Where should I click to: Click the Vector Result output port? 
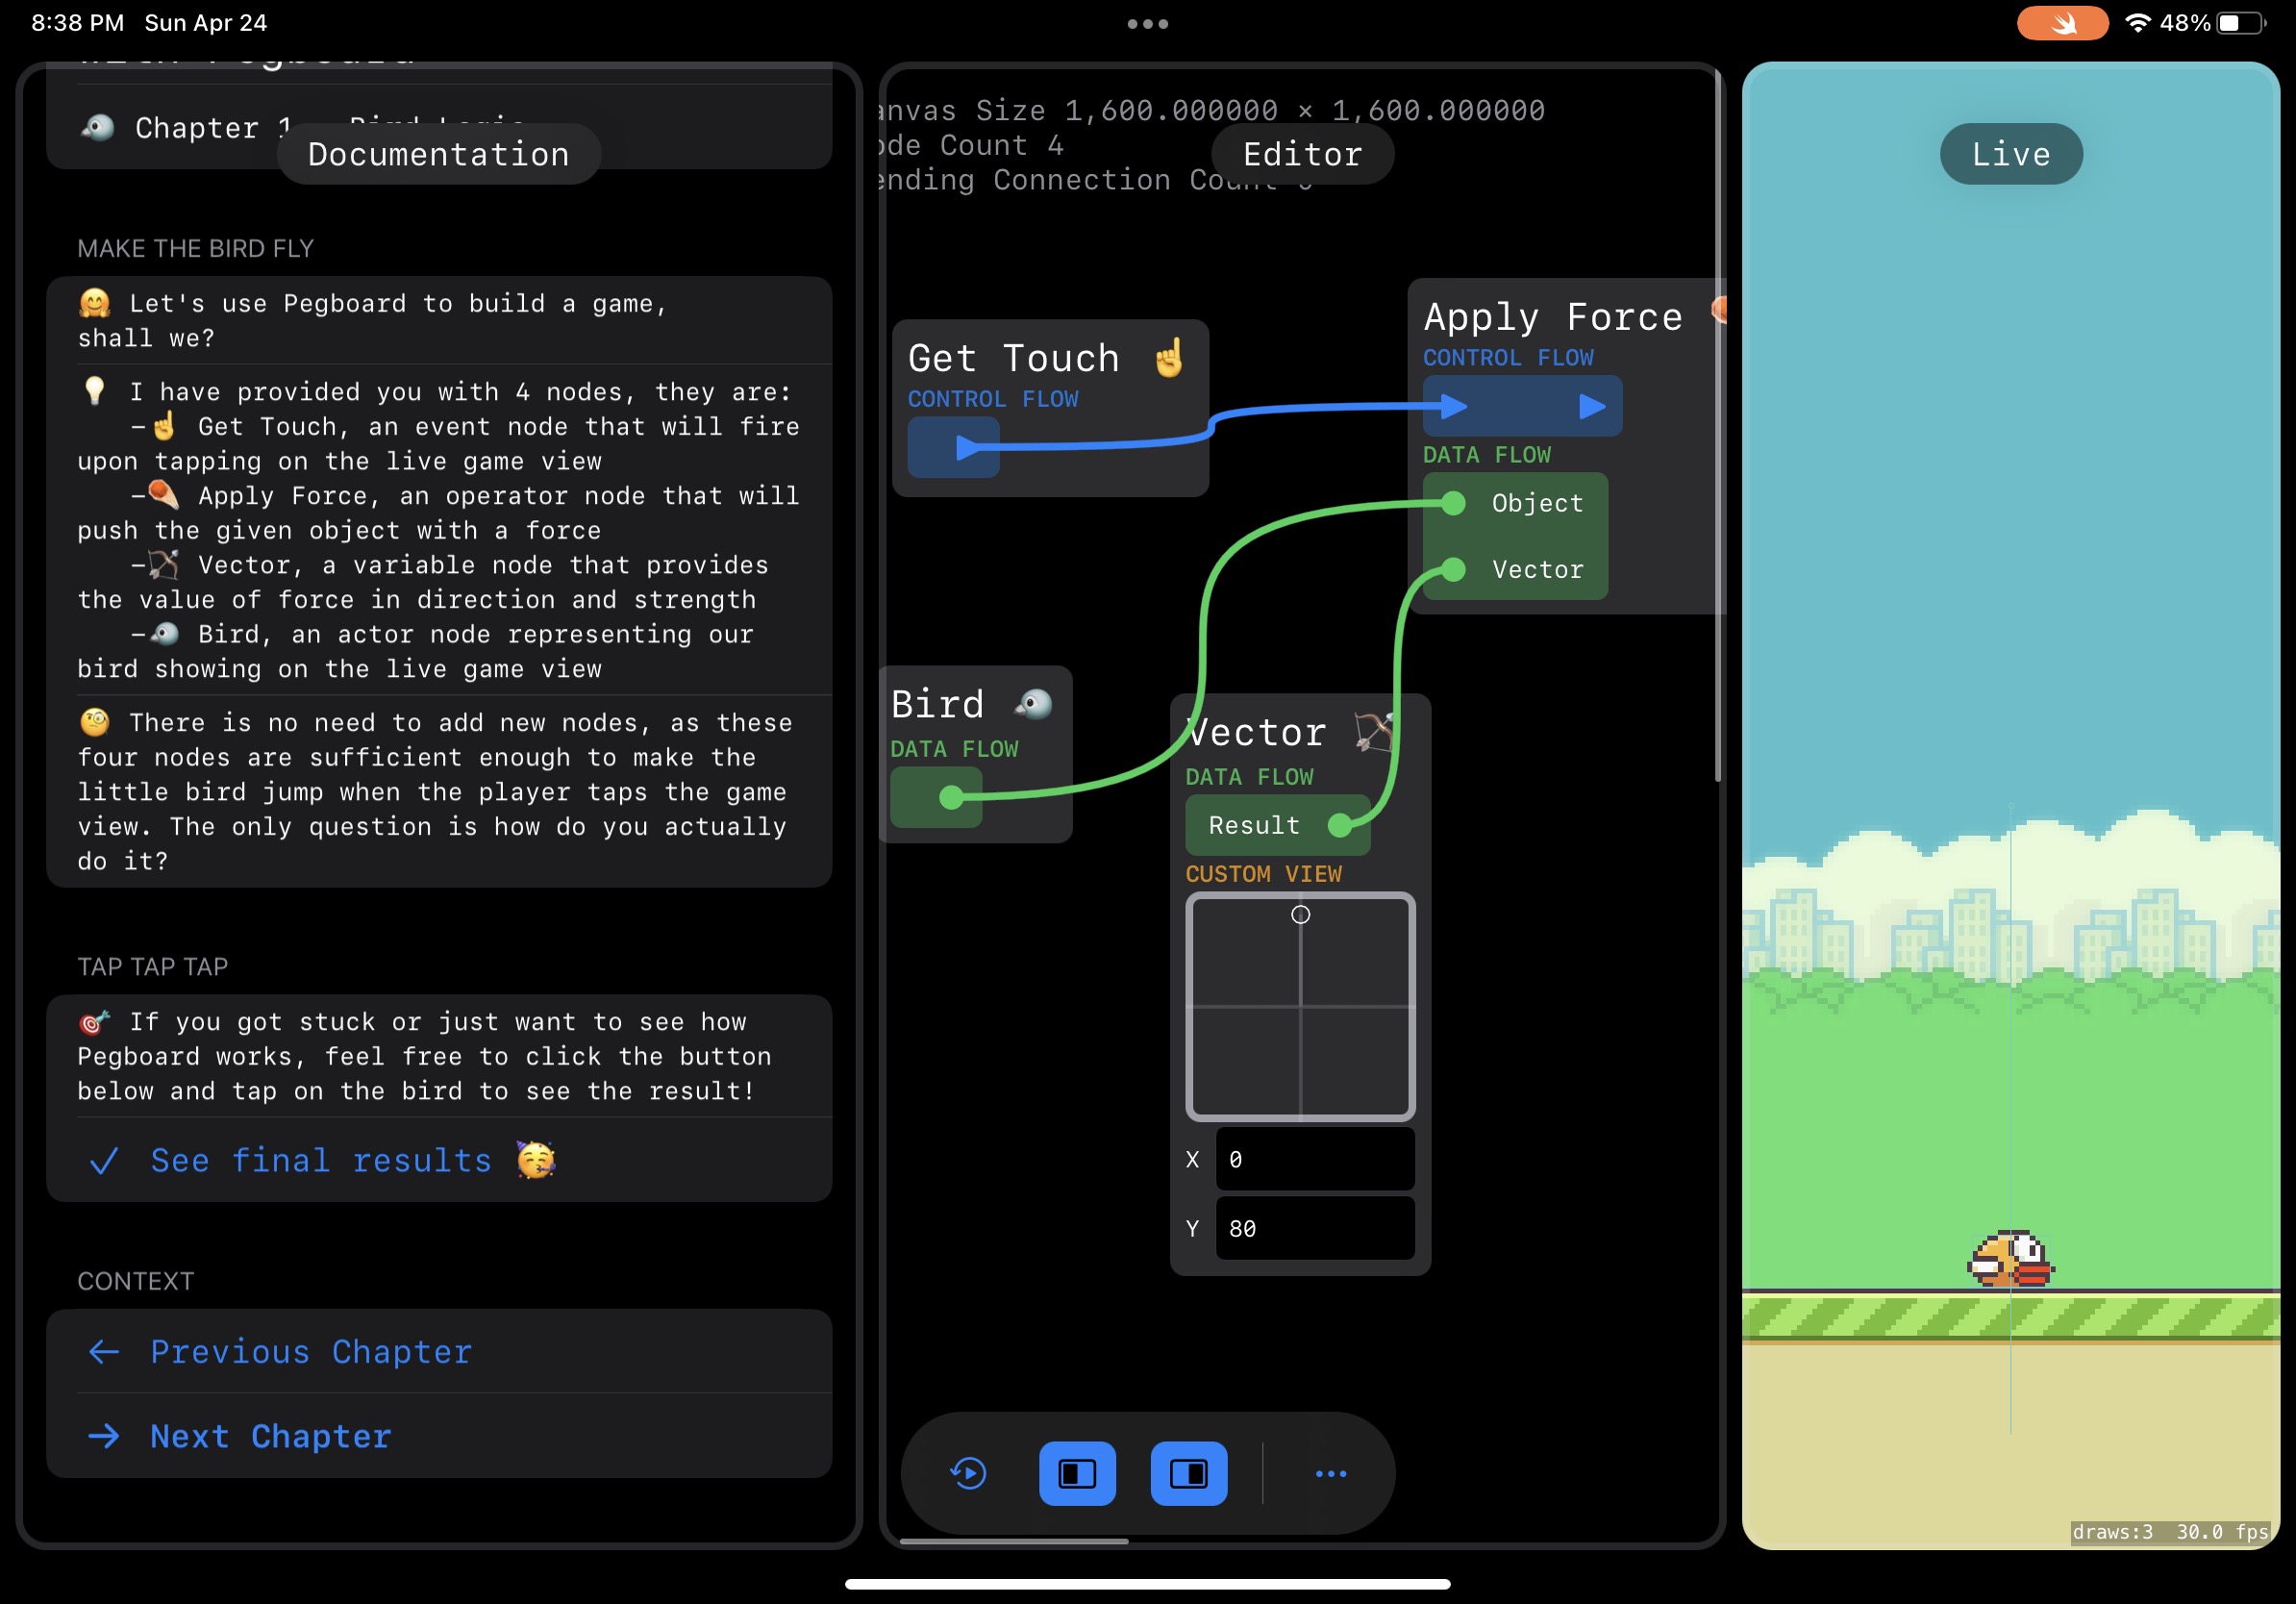pos(1339,825)
